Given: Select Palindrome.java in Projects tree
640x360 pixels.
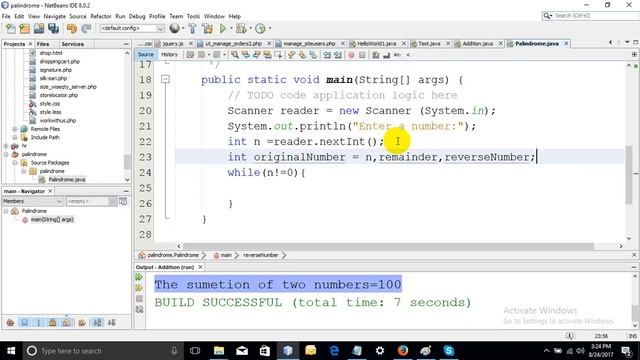Looking at the screenshot, I should point(67,180).
